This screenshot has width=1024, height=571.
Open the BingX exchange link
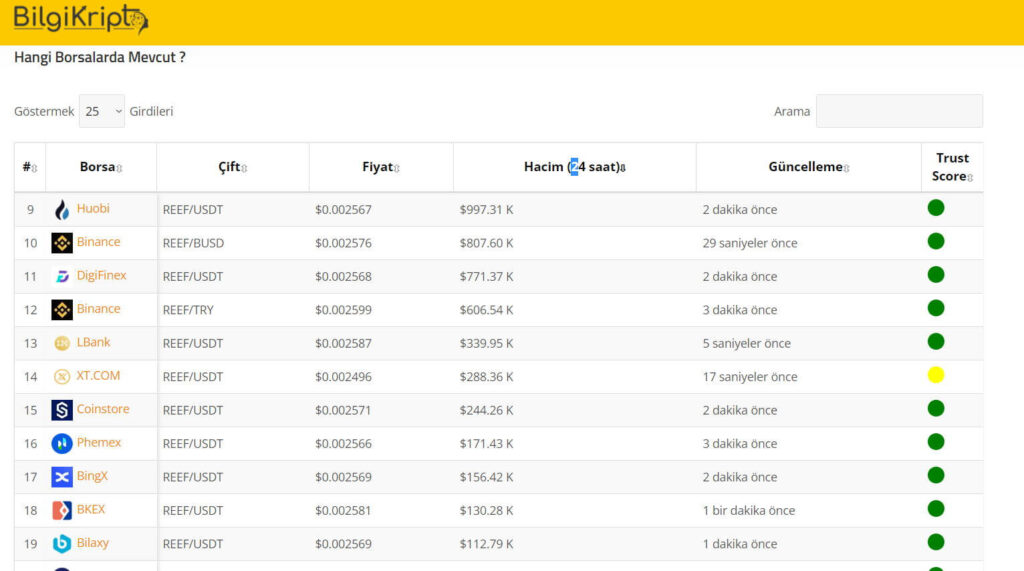[92, 476]
